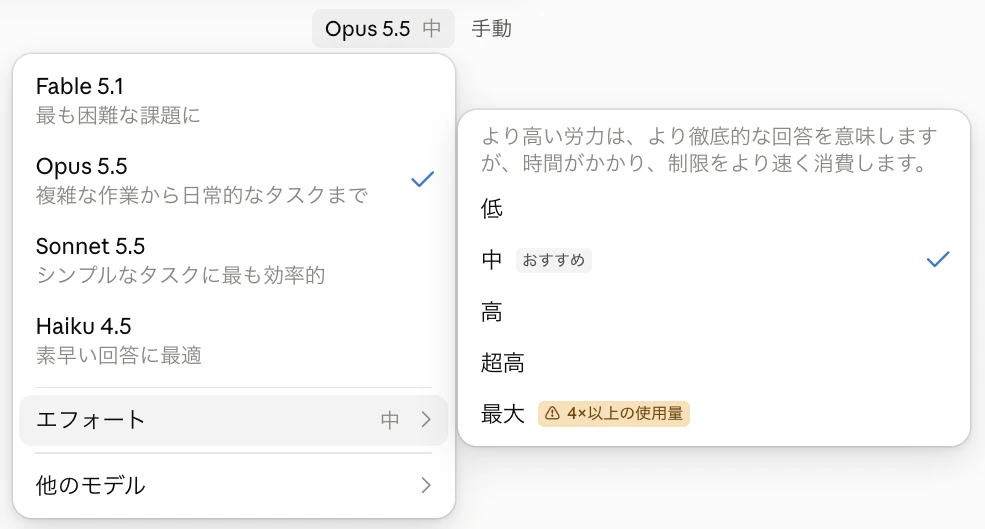
Task: Click the effort explanation text より高い労力は
Action: [709, 150]
